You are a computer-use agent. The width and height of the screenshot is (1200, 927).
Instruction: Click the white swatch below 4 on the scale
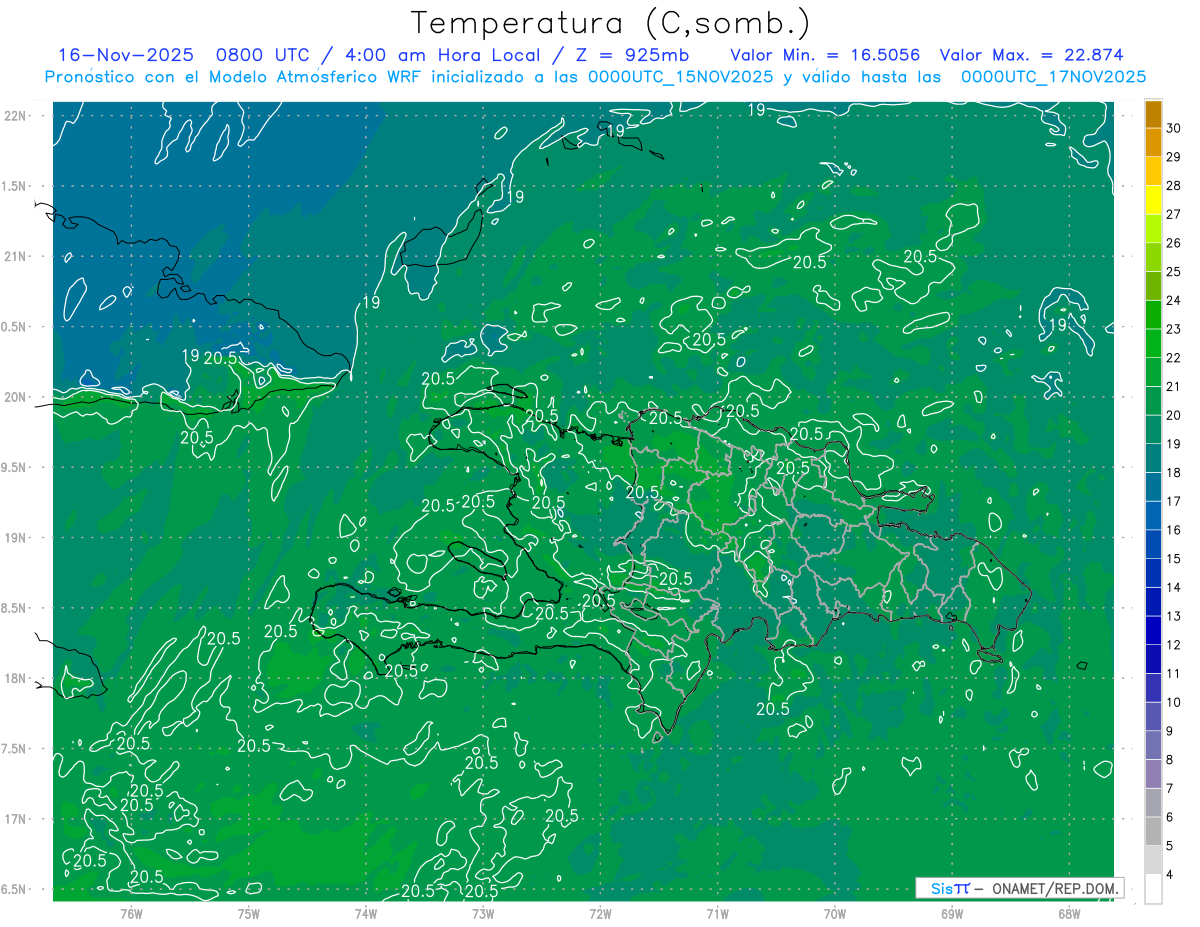pos(1153,889)
